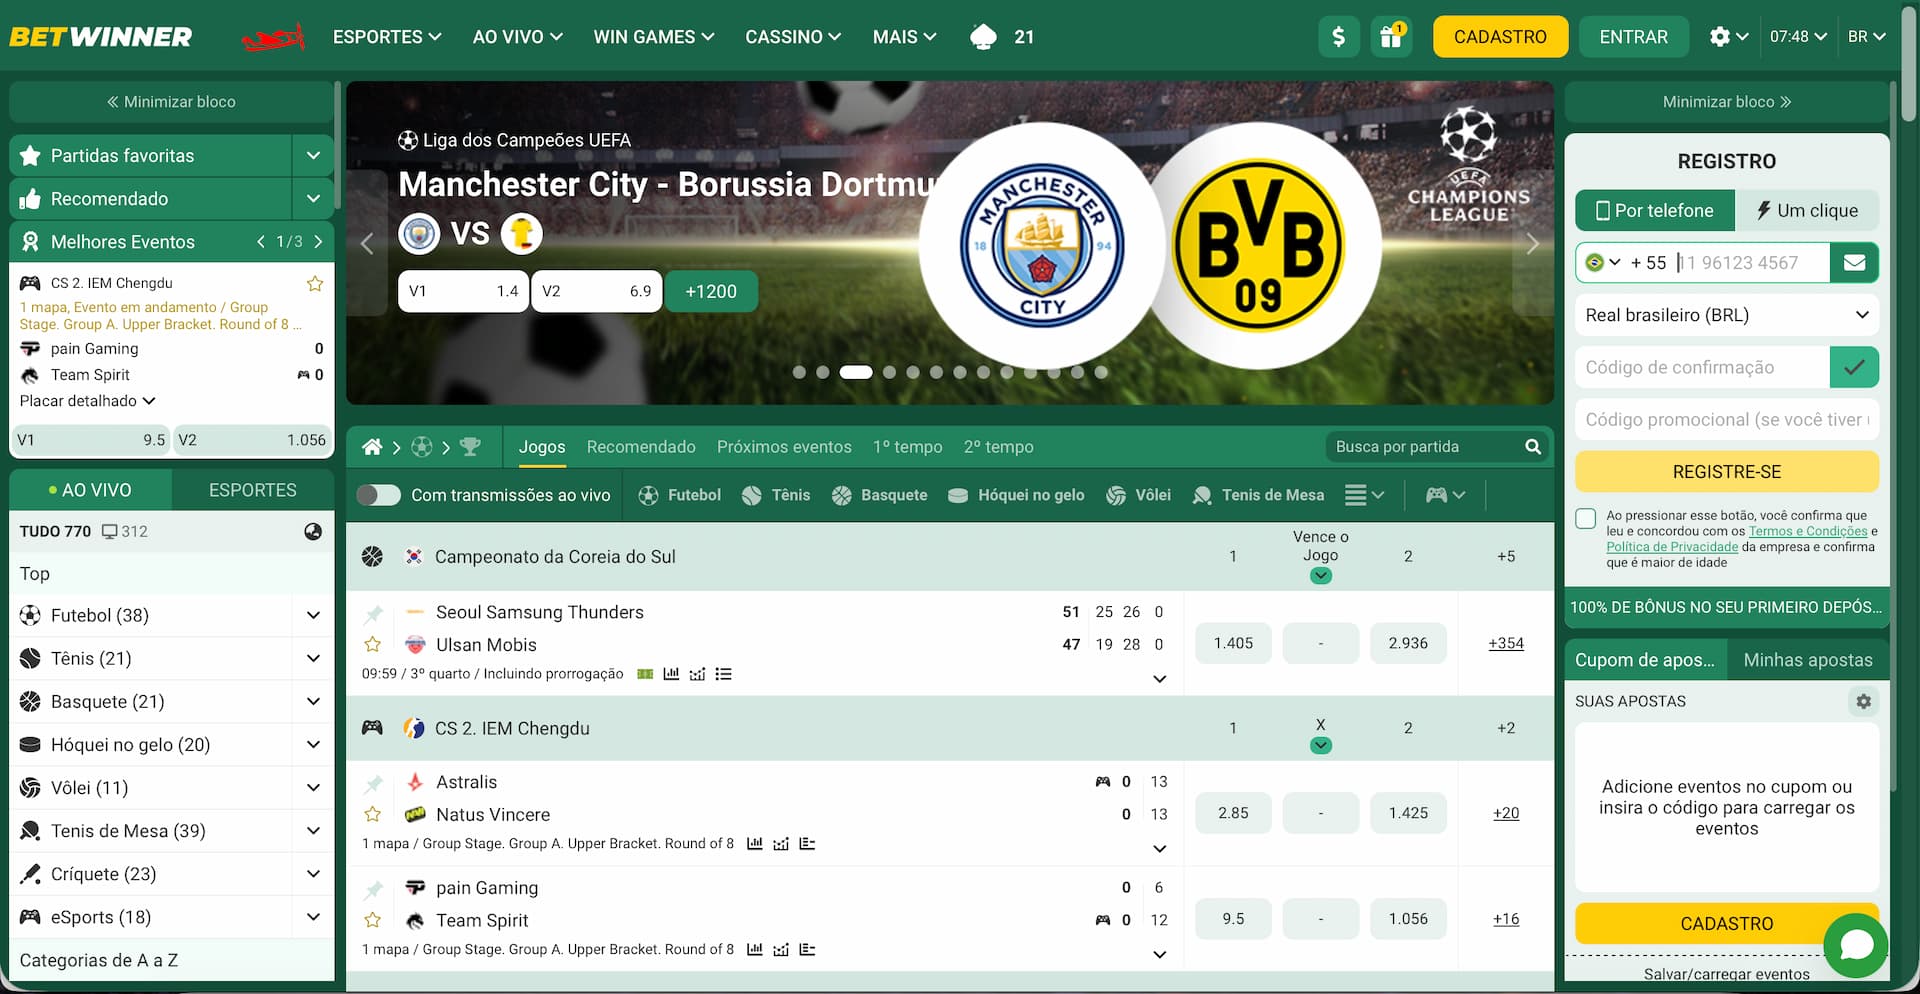Click the ENTRAR login button
The image size is (1920, 994).
point(1634,37)
